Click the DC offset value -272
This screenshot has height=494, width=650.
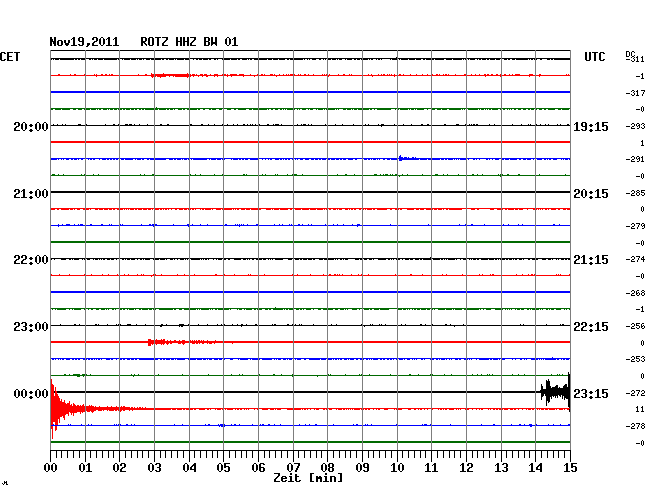tap(635, 393)
